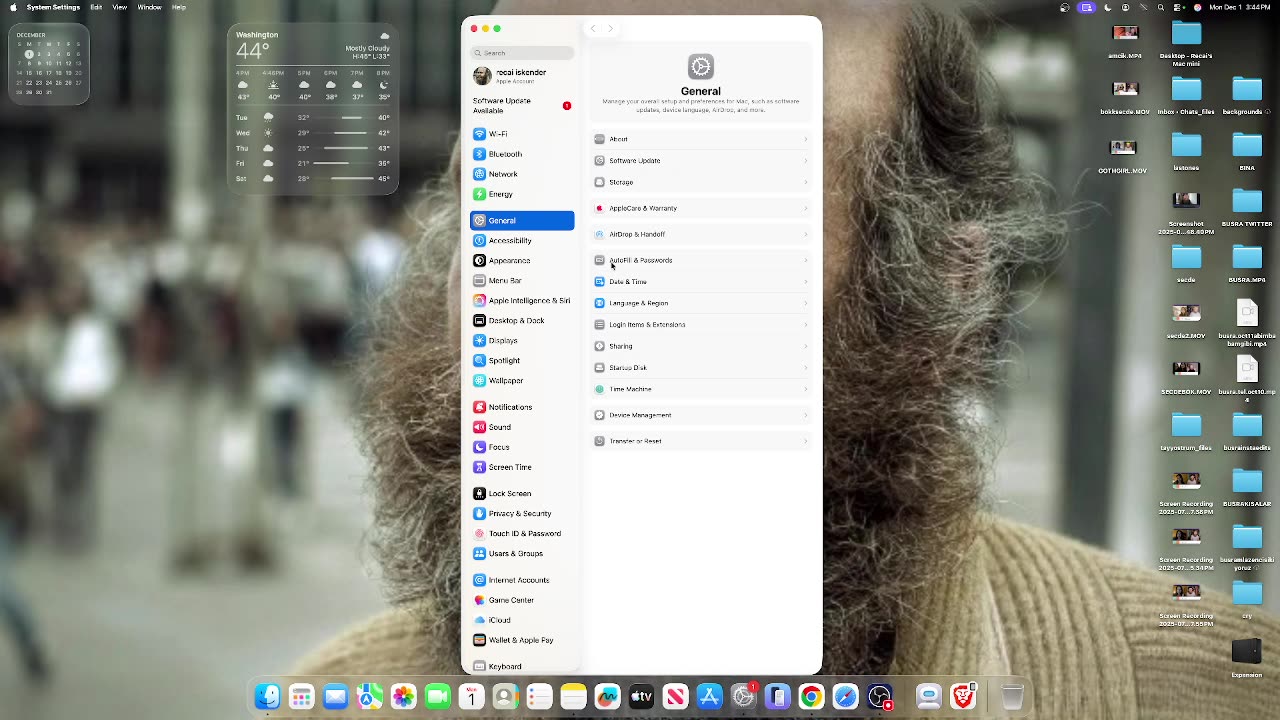Screen dimensions: 1280x720
Task: Select Wallpaper in the sidebar
Action: pyautogui.click(x=522, y=380)
